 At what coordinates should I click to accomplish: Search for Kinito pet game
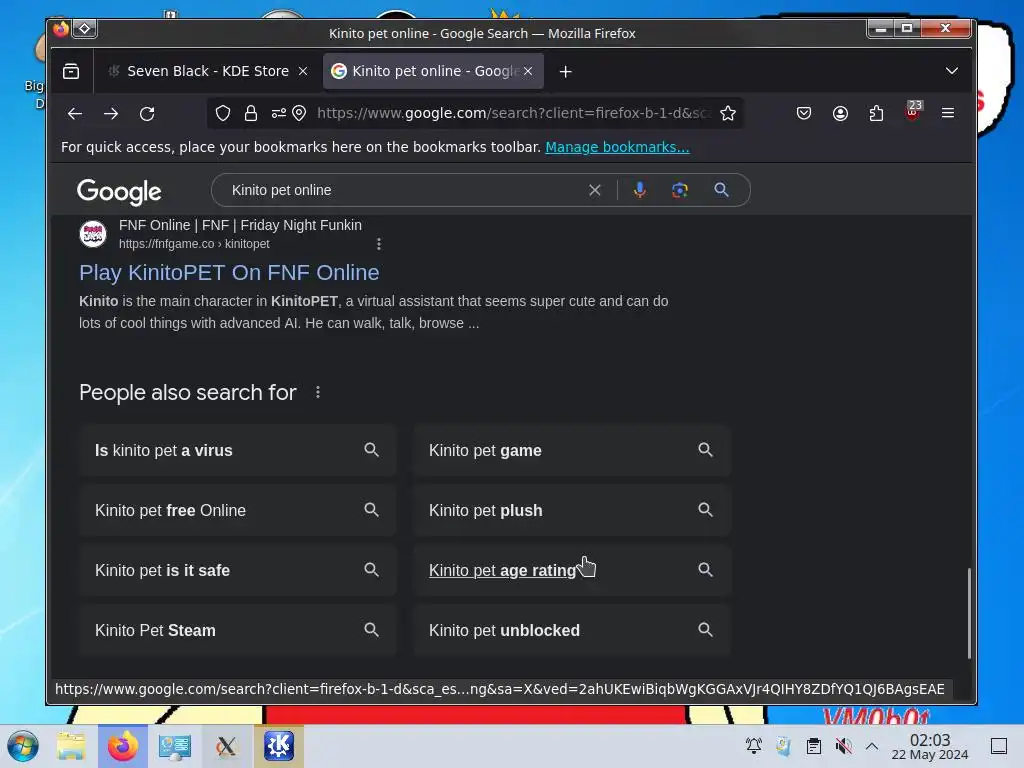[x=571, y=450]
